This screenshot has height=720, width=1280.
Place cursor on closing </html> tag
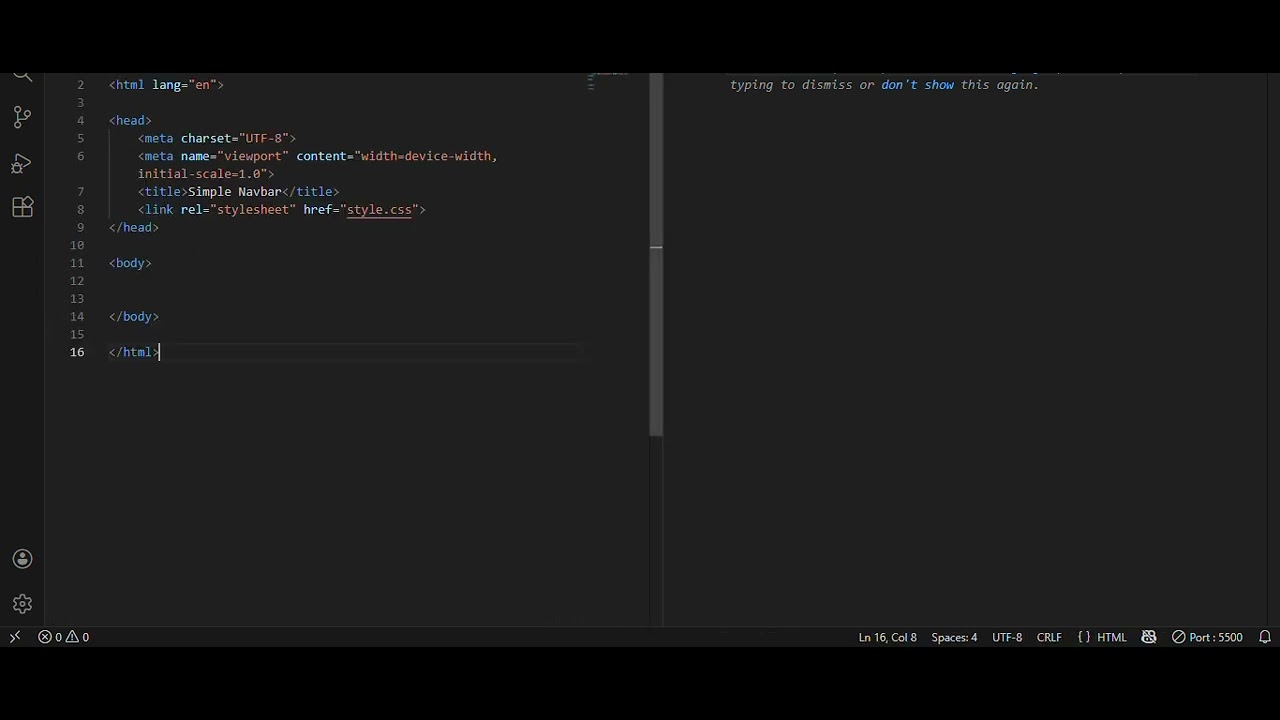pyautogui.click(x=134, y=353)
